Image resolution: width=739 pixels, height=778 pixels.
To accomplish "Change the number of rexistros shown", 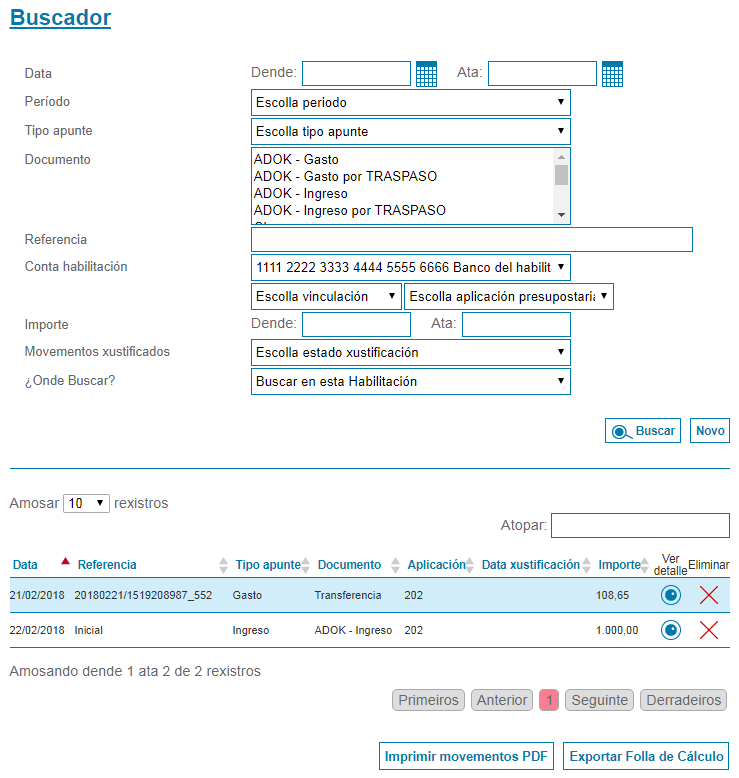I will (86, 504).
